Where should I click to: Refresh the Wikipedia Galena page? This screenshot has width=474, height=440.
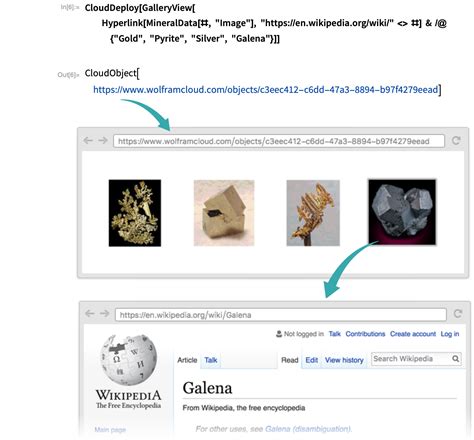coord(458,314)
